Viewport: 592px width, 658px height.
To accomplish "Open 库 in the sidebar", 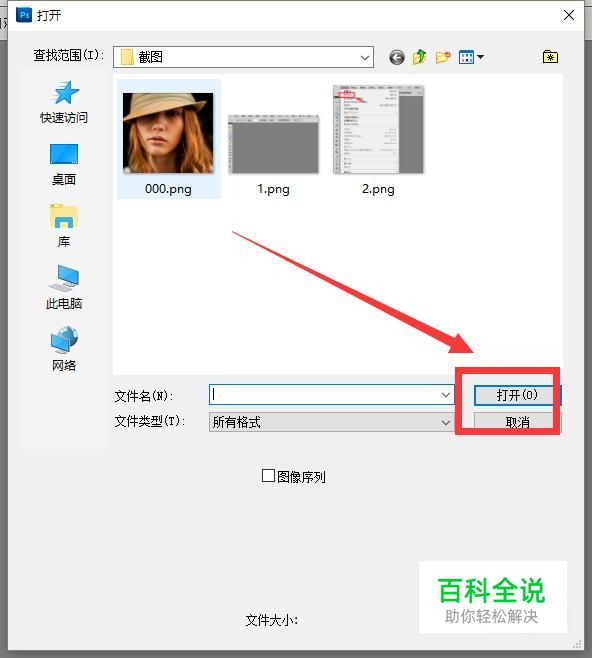I will pyautogui.click(x=64, y=226).
